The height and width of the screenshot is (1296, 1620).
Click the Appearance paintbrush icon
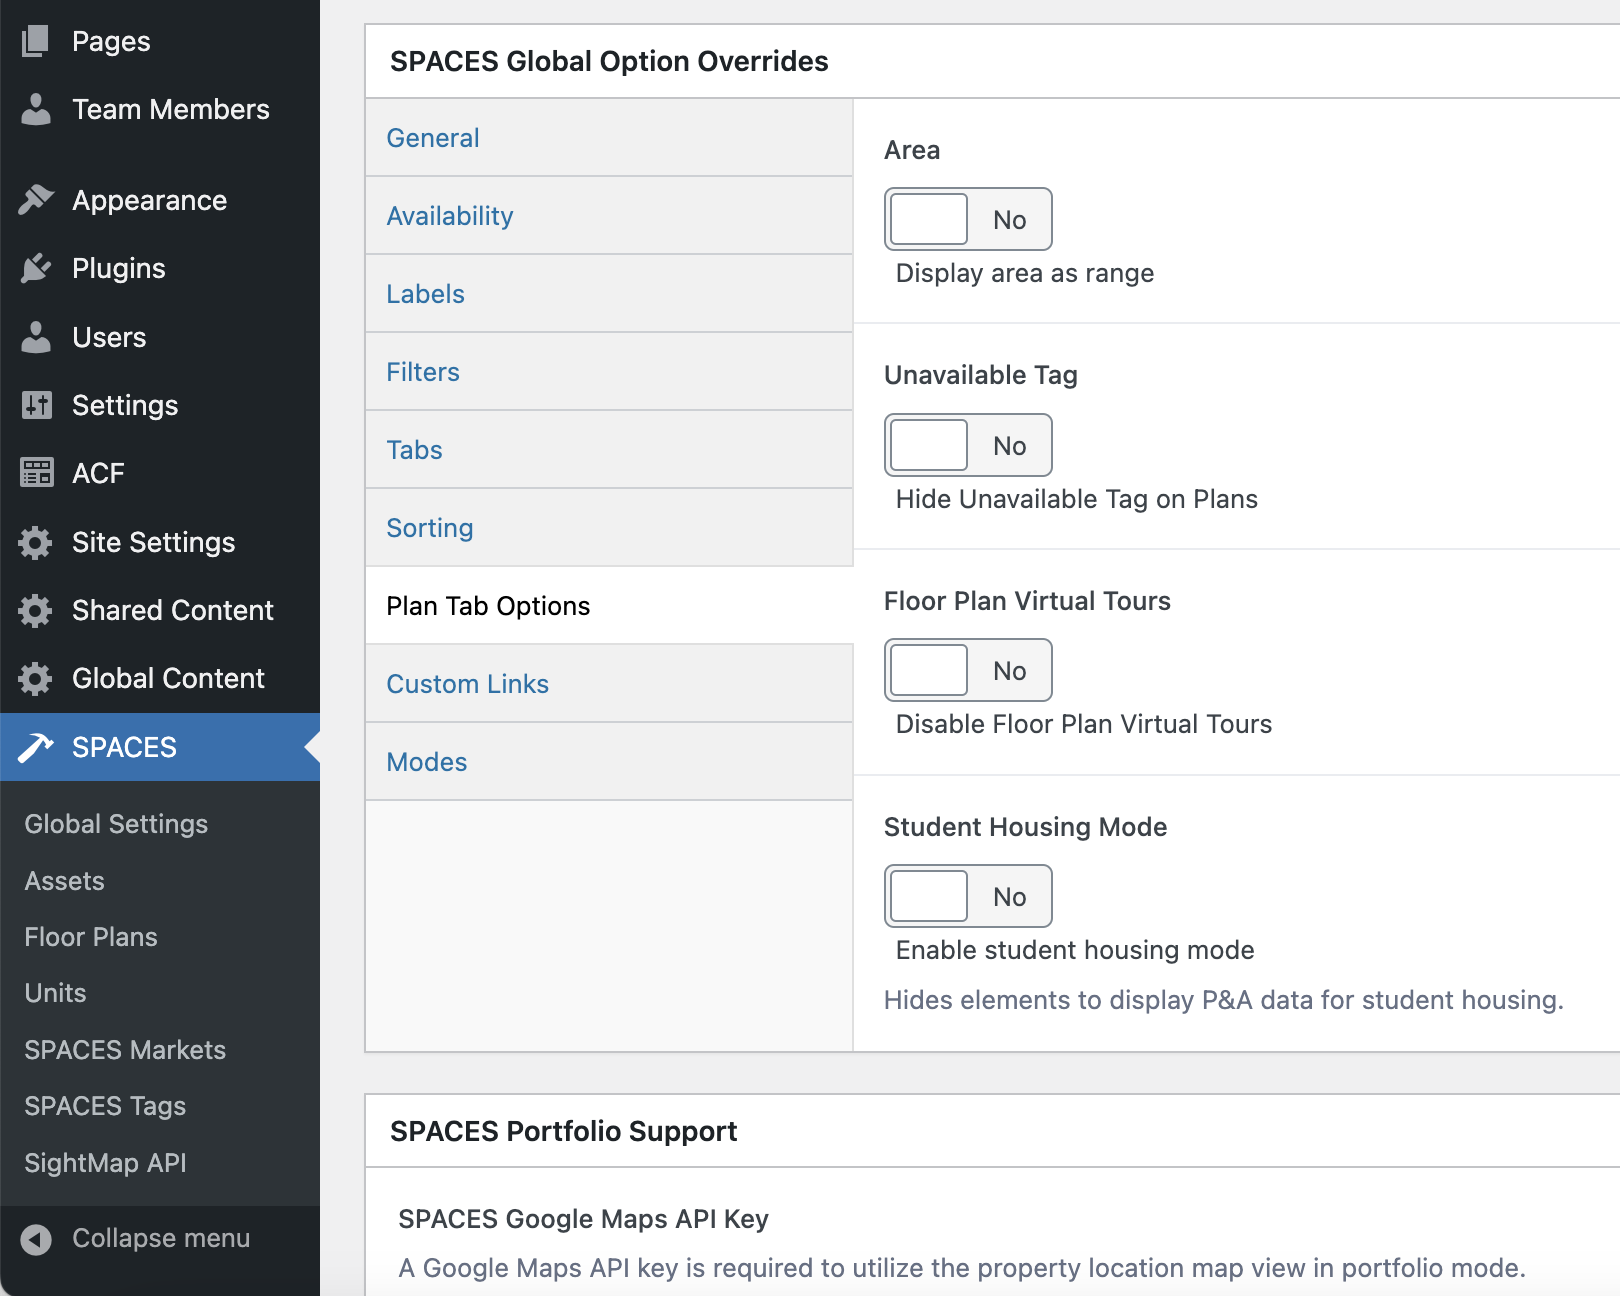click(x=35, y=200)
